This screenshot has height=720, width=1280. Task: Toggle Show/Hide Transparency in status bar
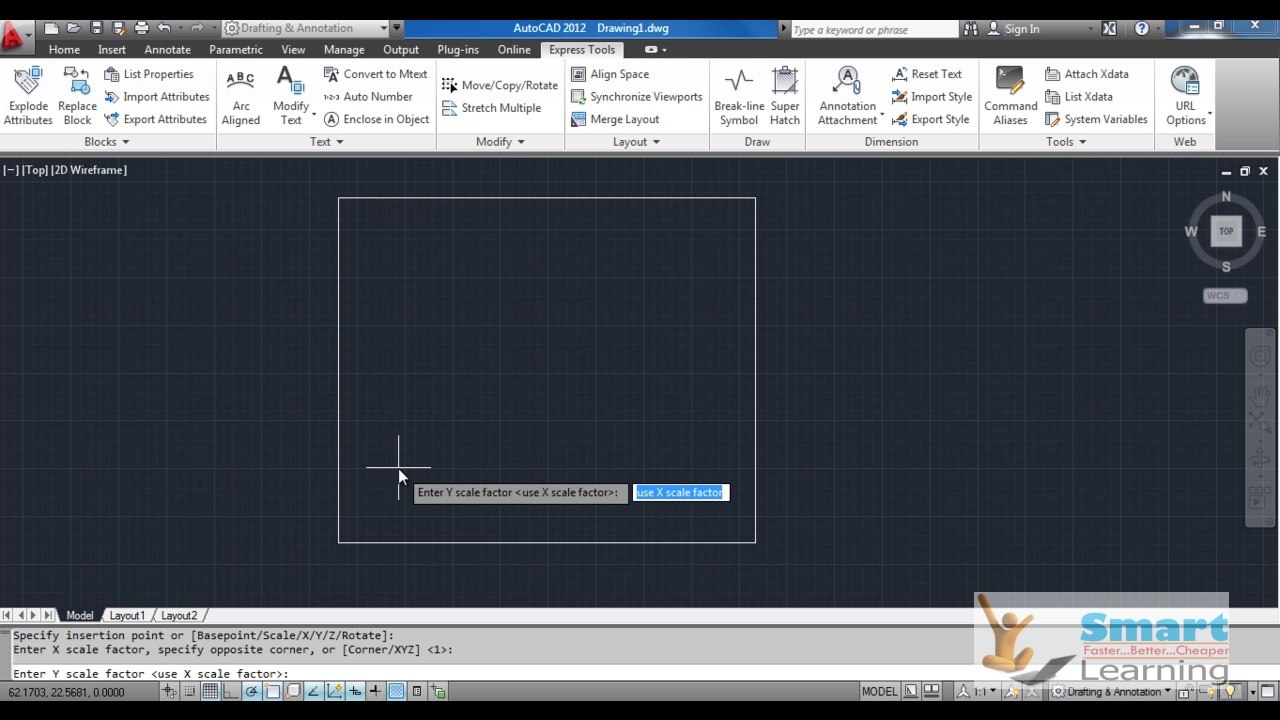coord(396,691)
